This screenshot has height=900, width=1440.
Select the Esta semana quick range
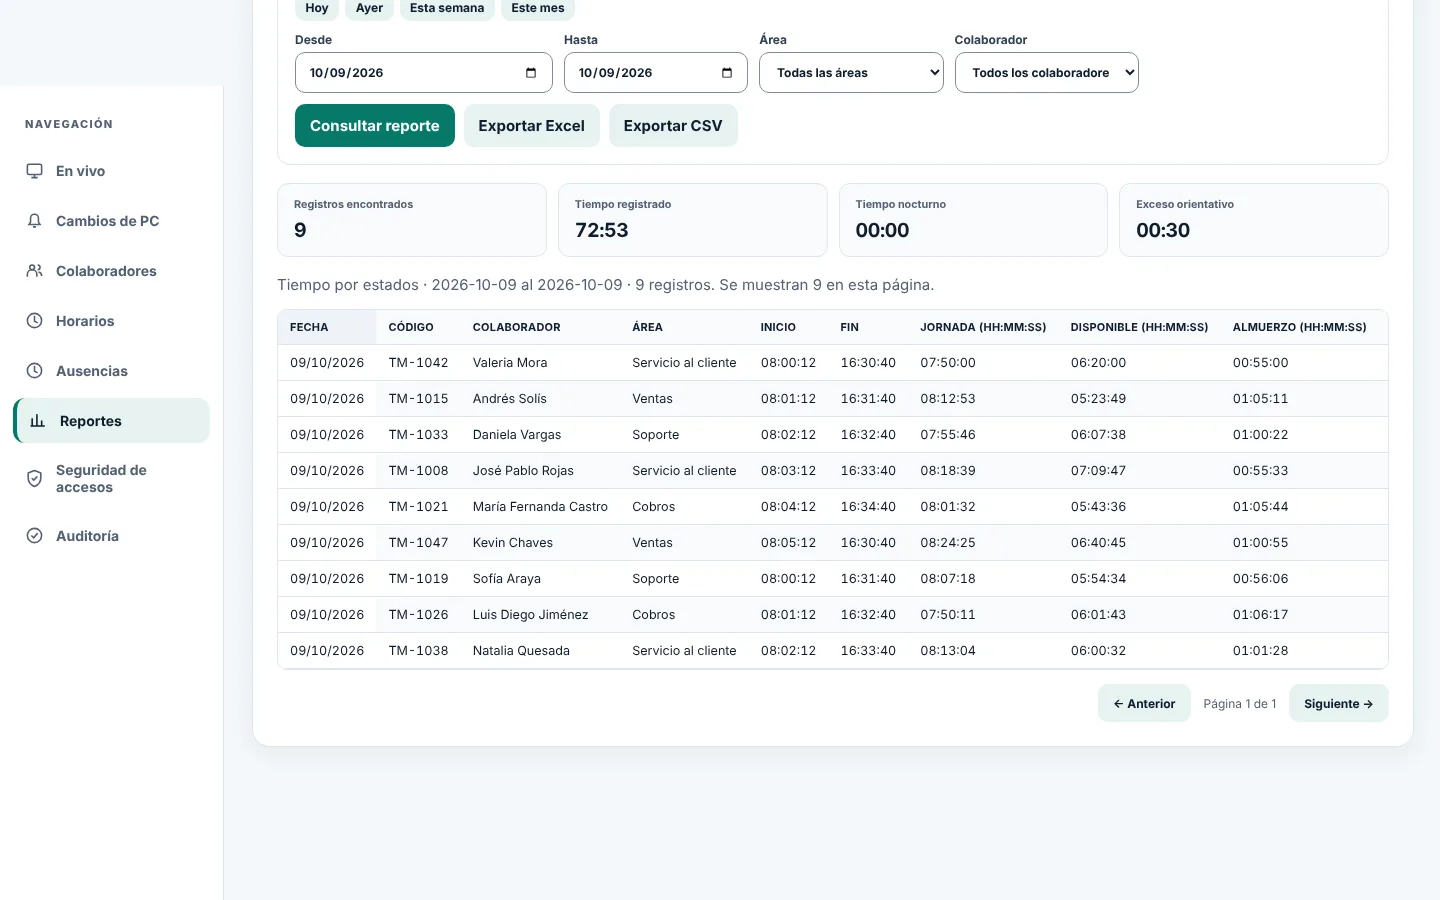[447, 8]
